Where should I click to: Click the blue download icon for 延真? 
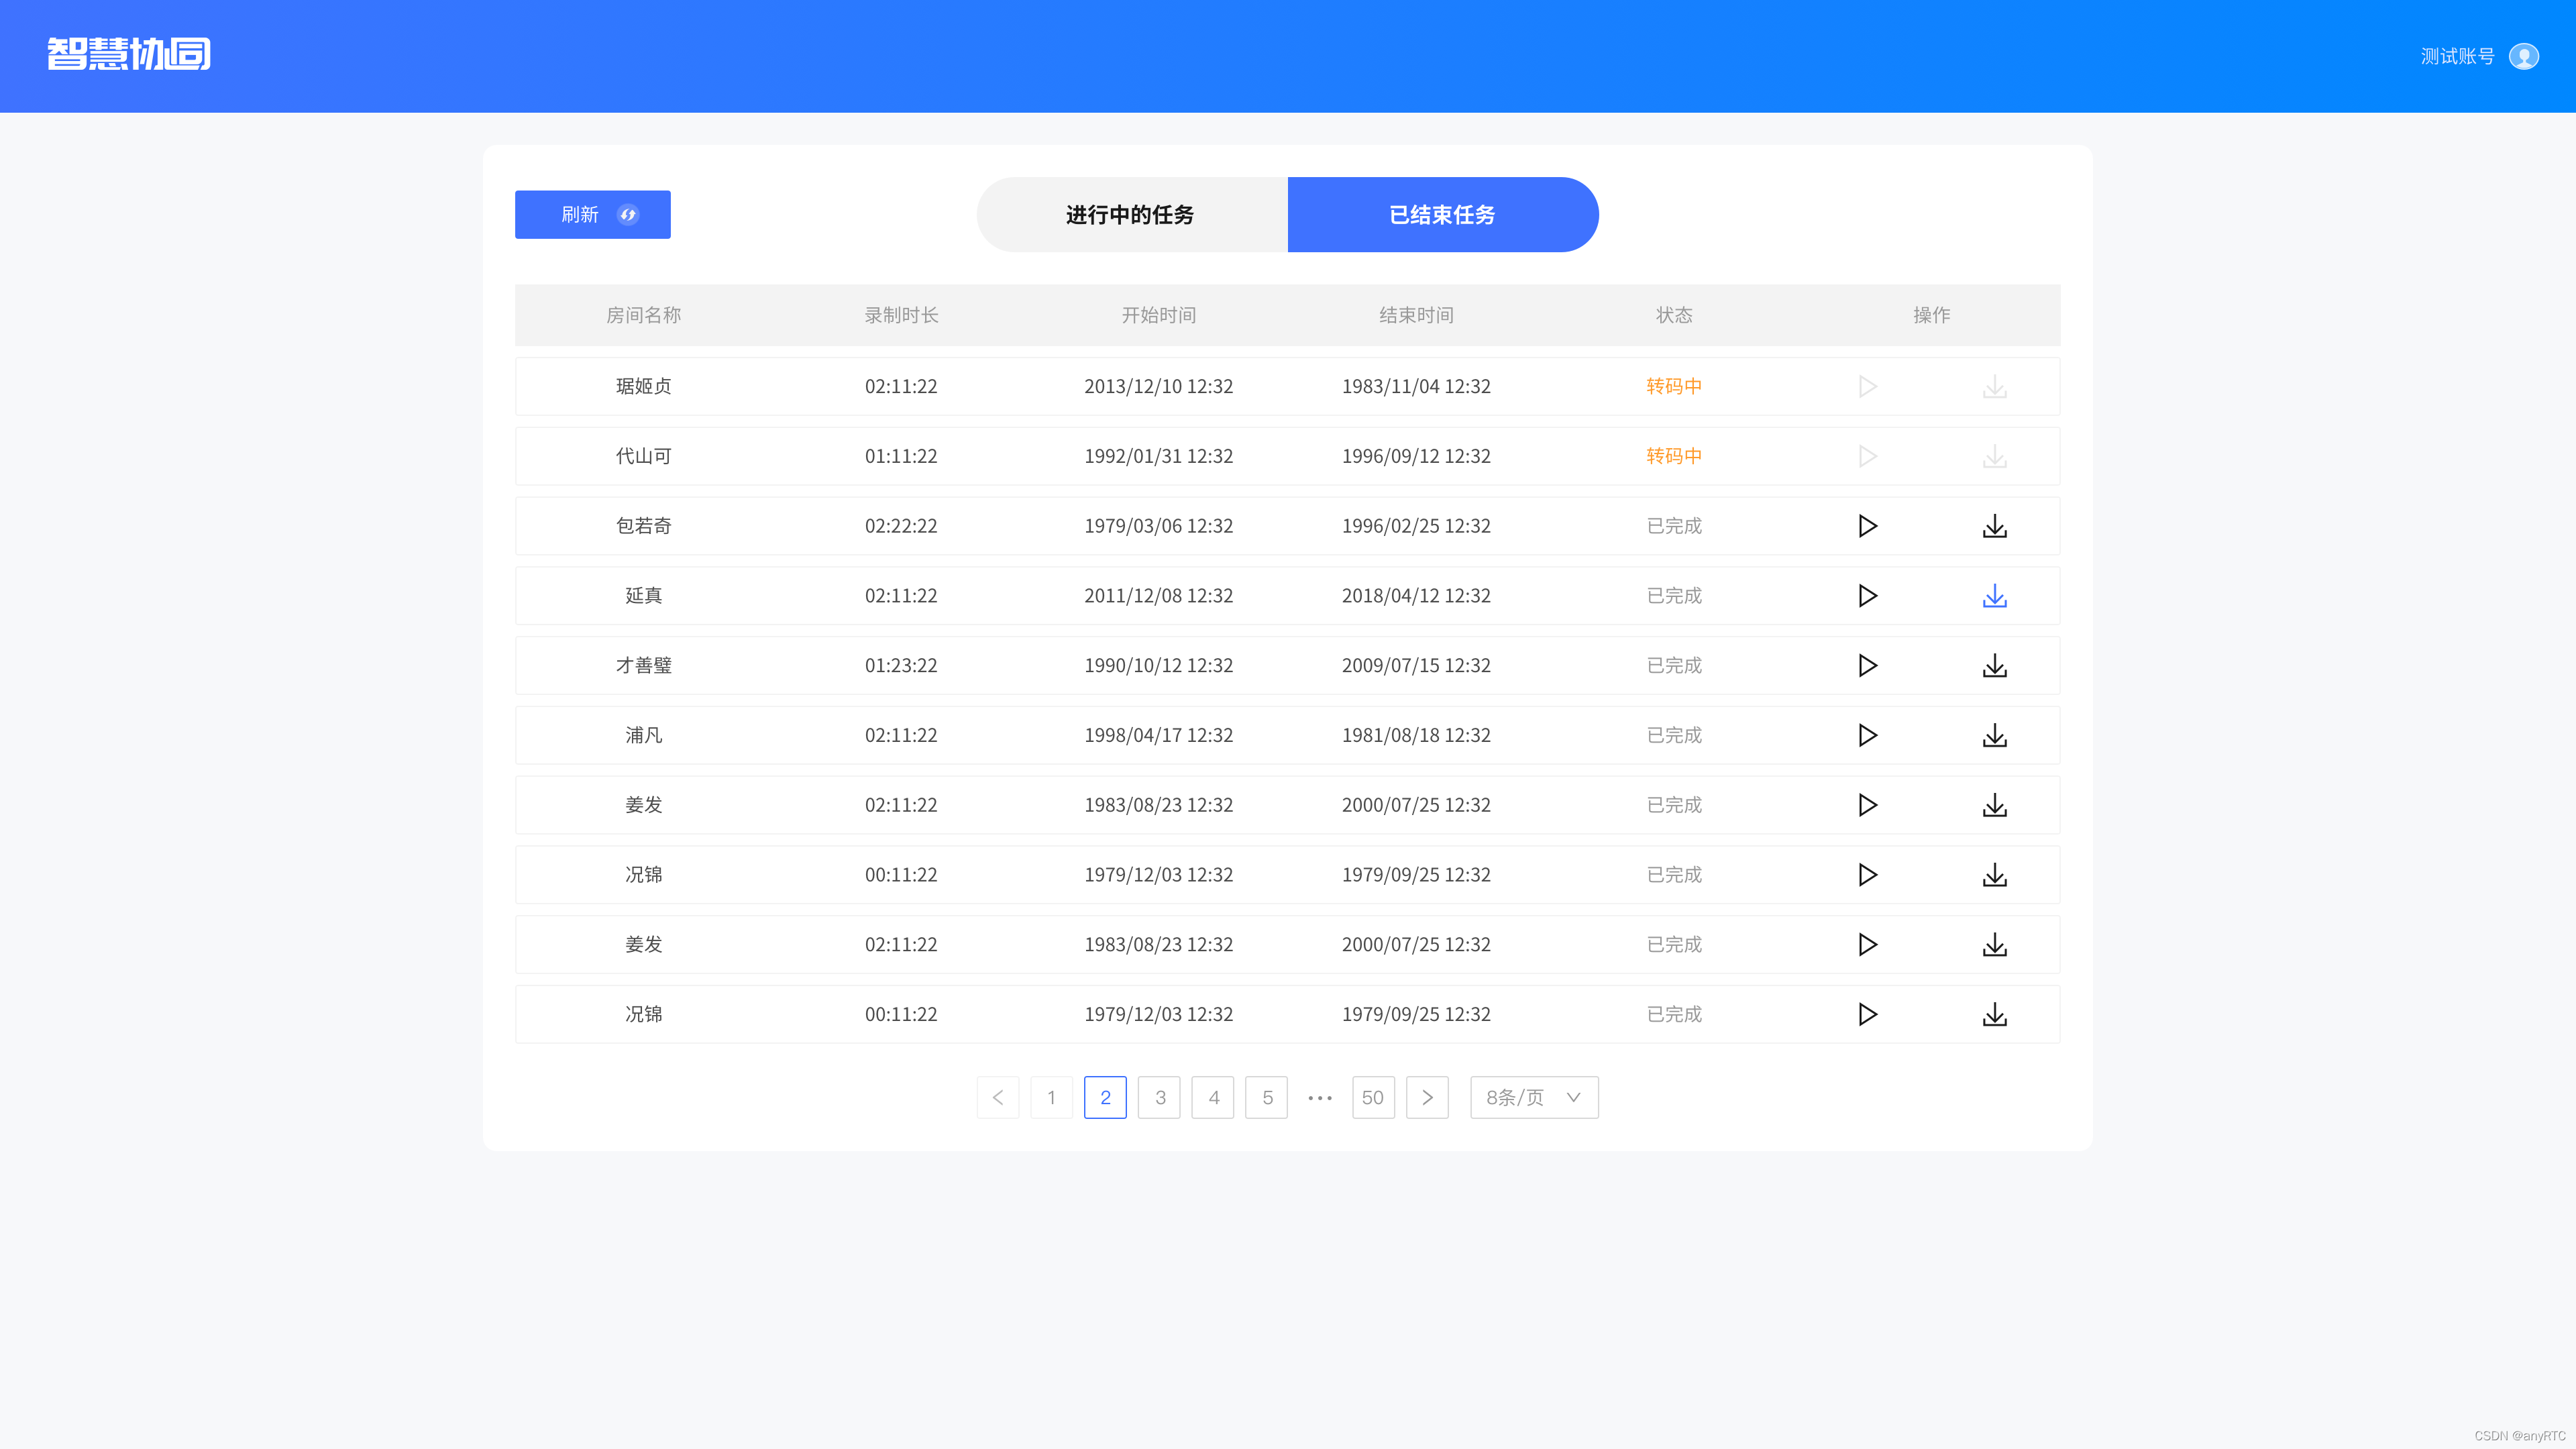[1994, 596]
